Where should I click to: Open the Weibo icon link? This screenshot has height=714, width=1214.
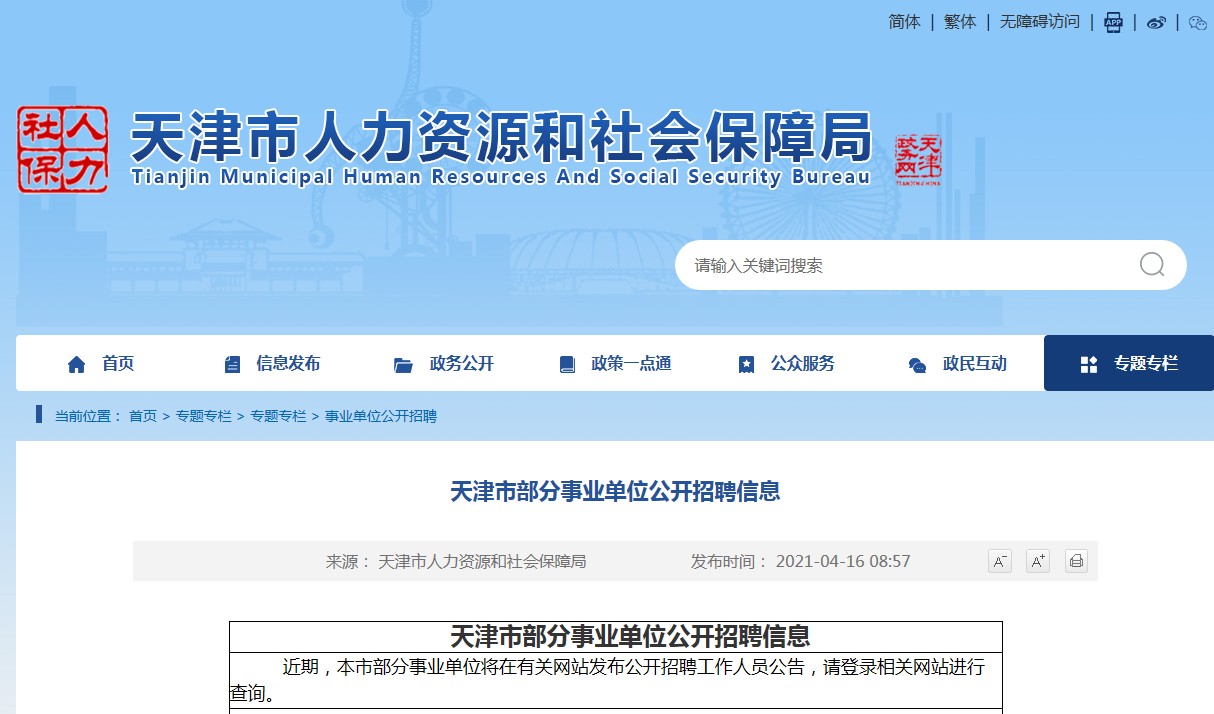pos(1156,22)
